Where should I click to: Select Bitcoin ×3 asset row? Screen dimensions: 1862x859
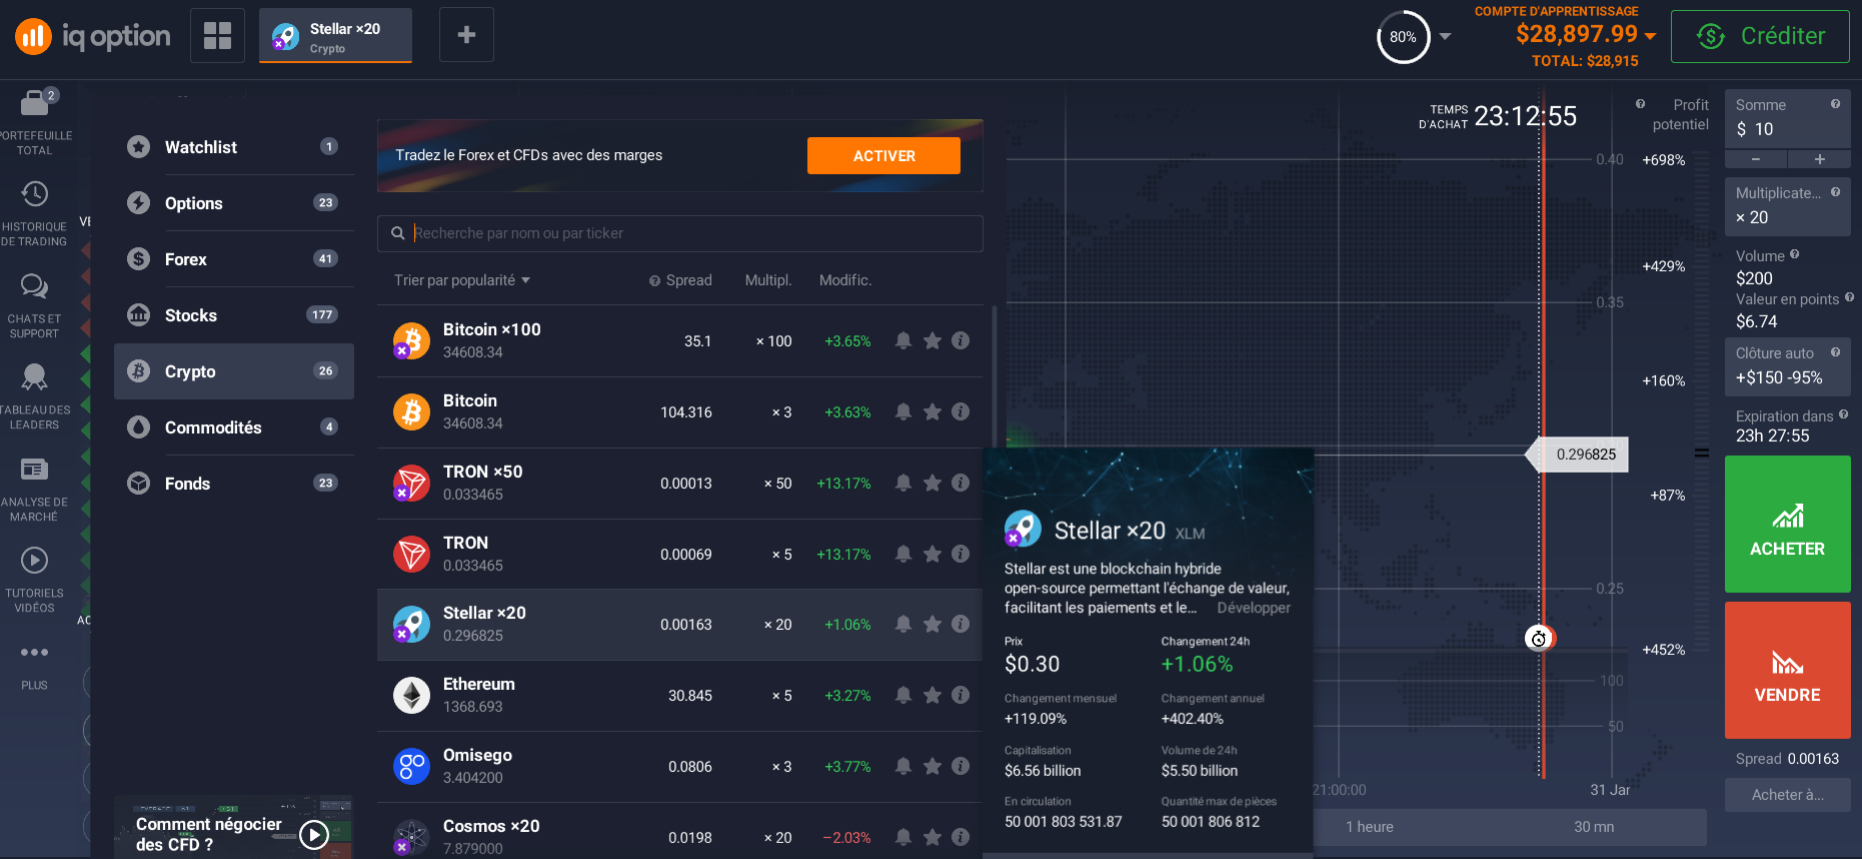point(680,412)
